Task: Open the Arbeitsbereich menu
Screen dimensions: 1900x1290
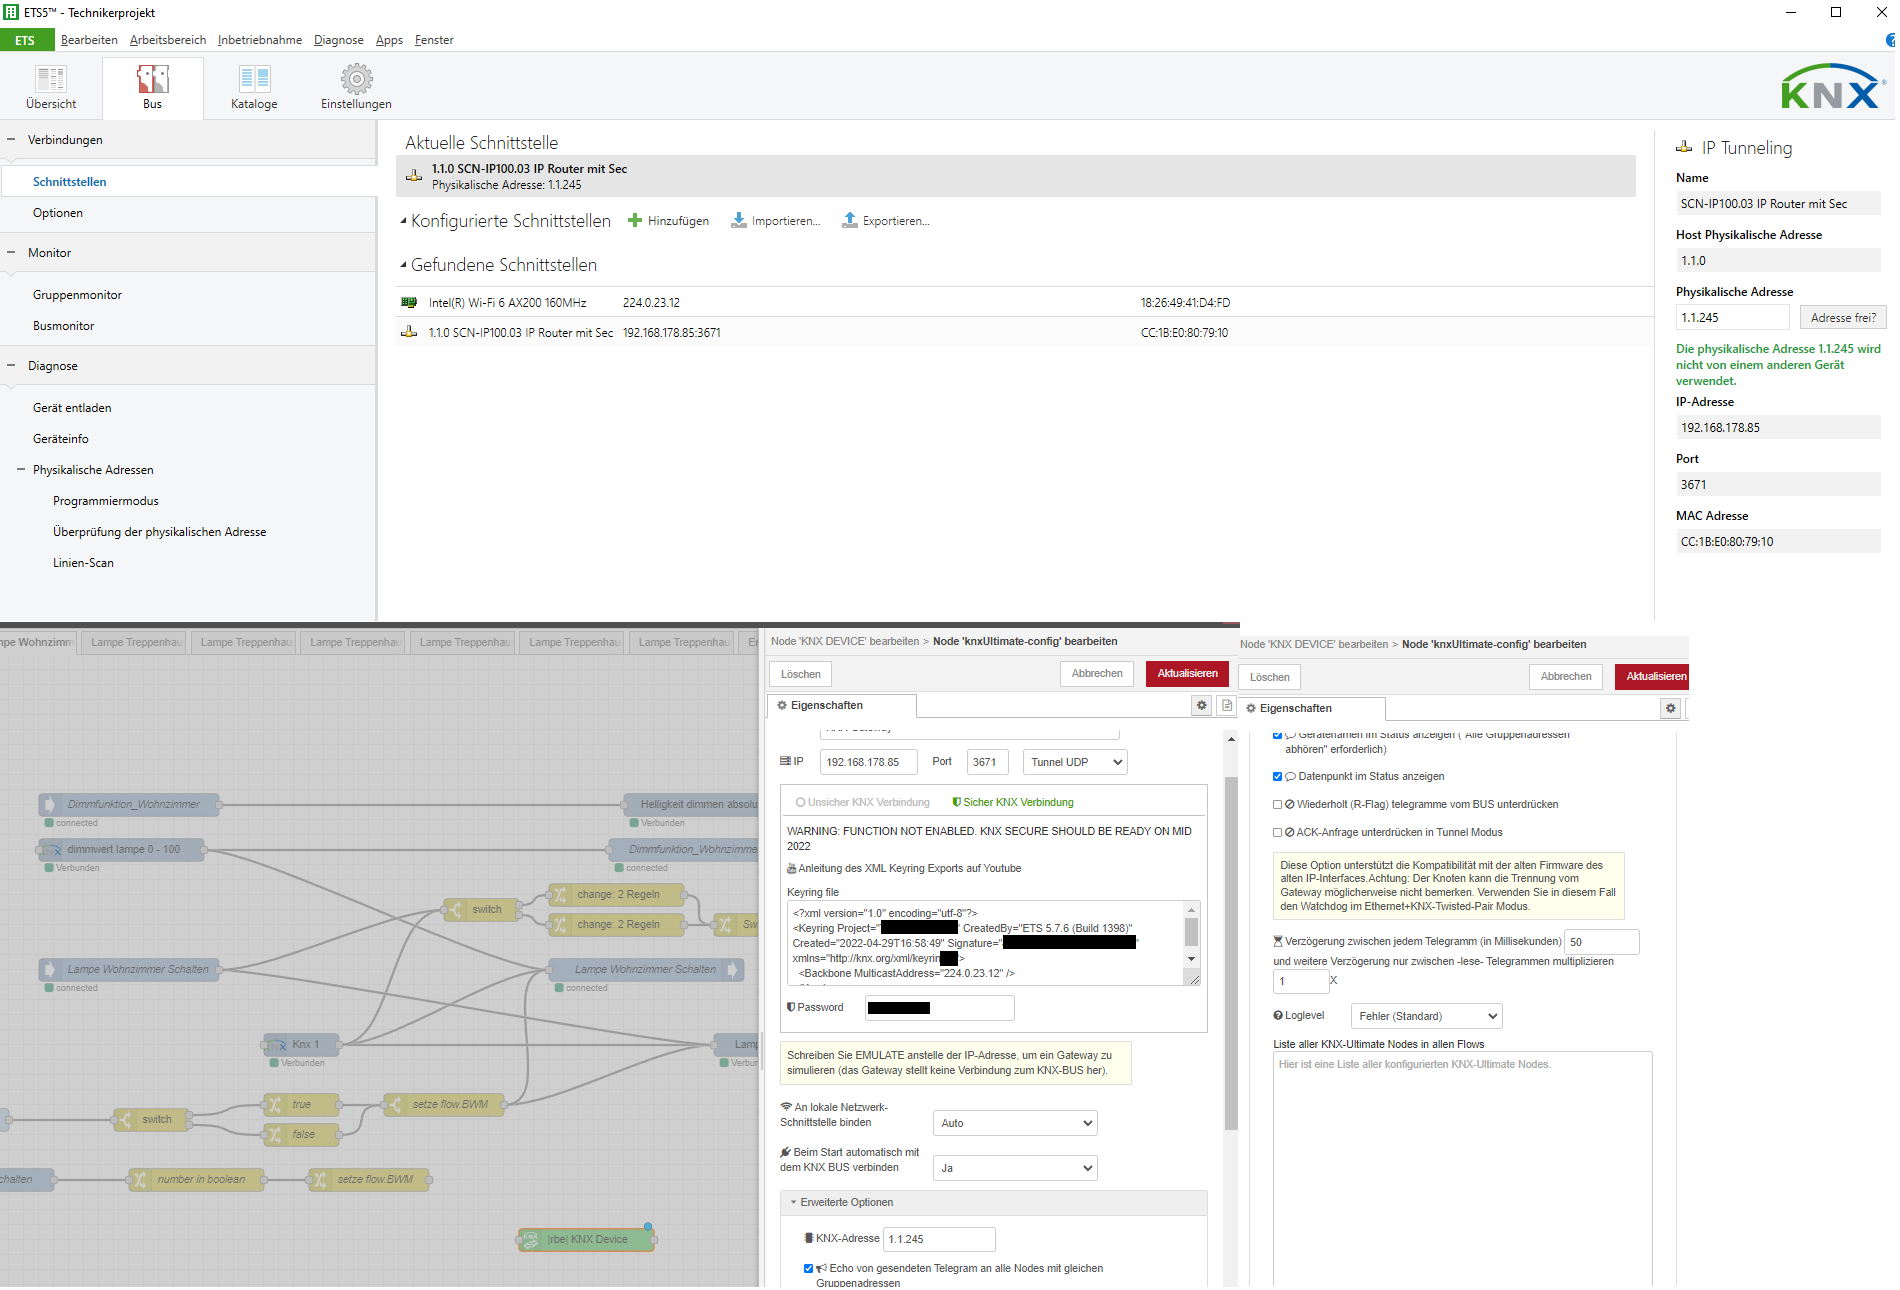Action: [x=168, y=40]
